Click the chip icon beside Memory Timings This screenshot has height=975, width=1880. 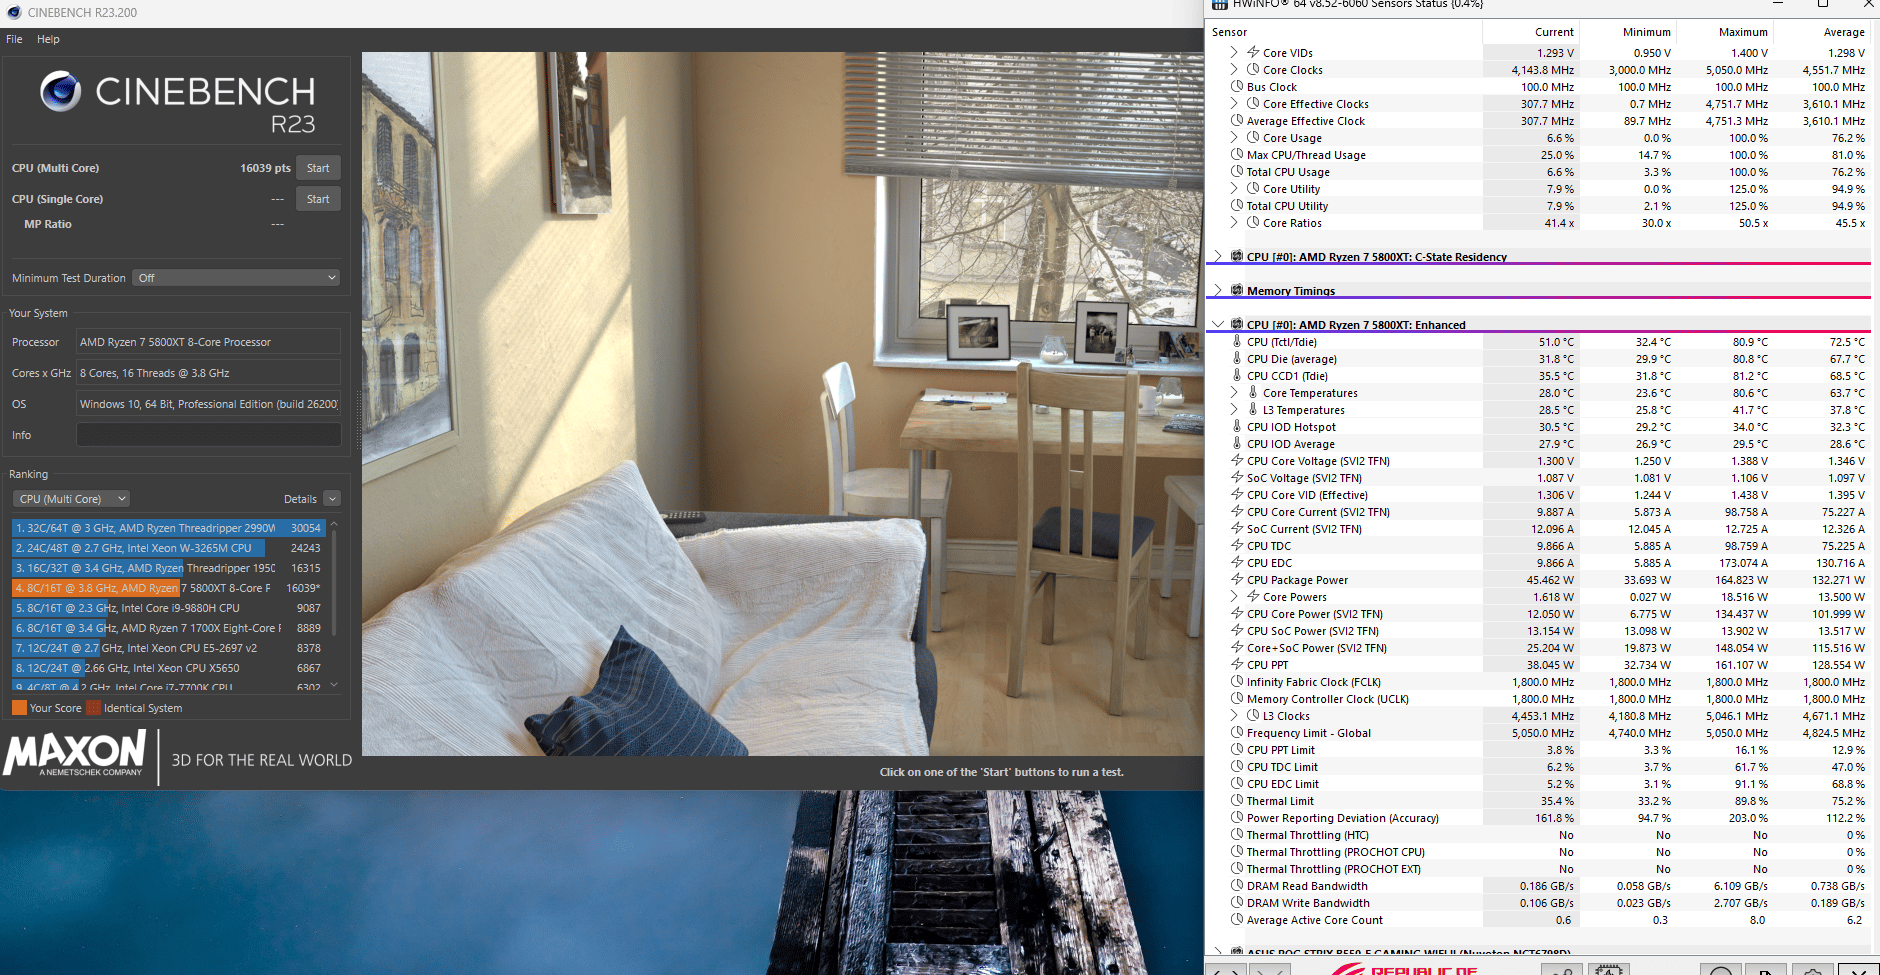click(x=1237, y=291)
